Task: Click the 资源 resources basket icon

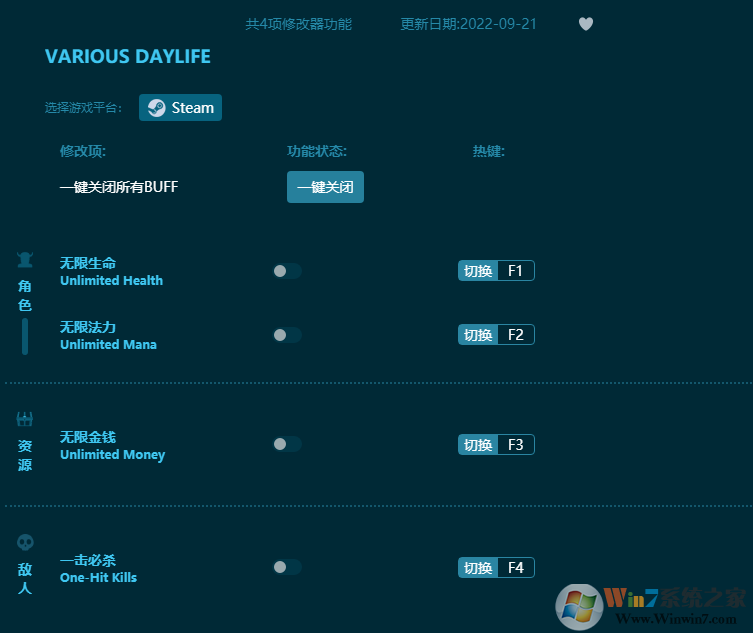Action: (x=24, y=419)
